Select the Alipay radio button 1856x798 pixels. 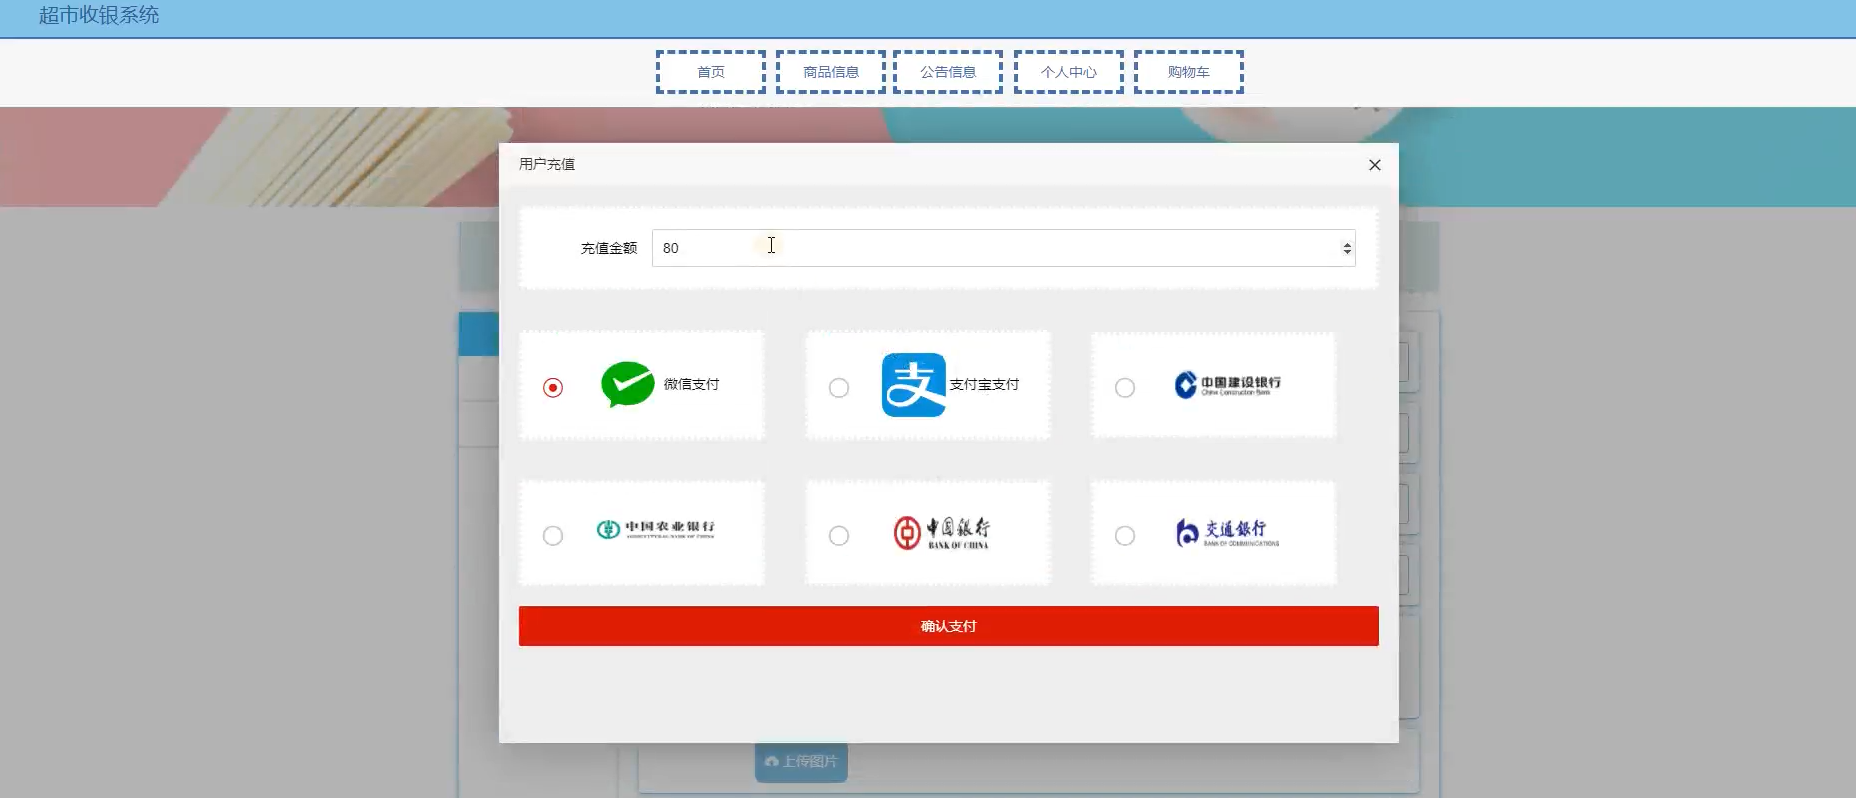tap(839, 387)
